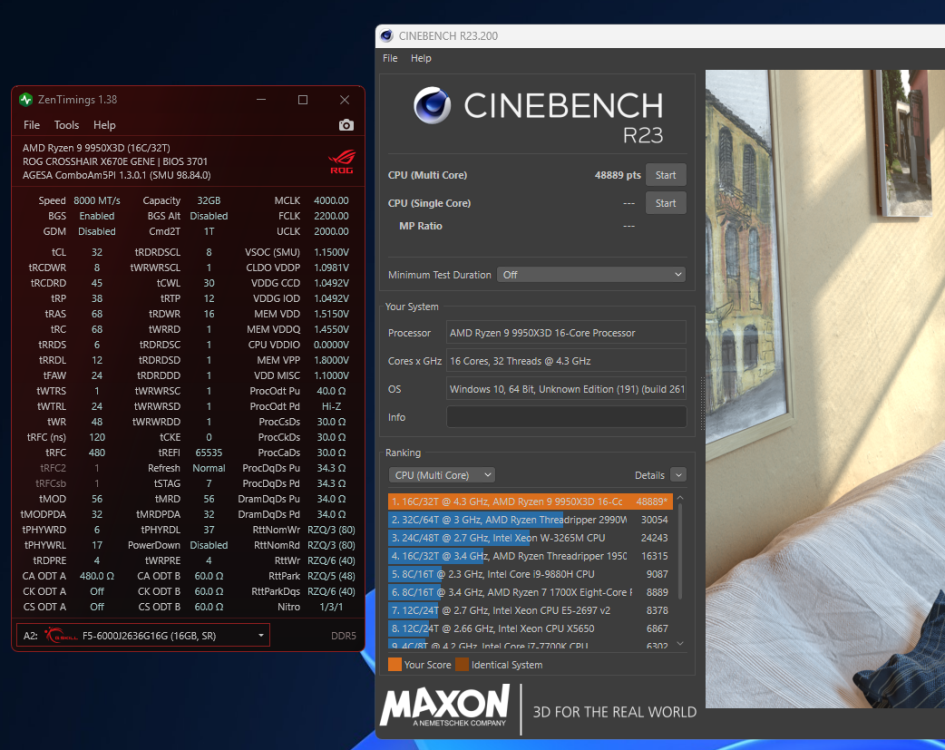
Task: Click into the Info text field
Action: tap(566, 417)
